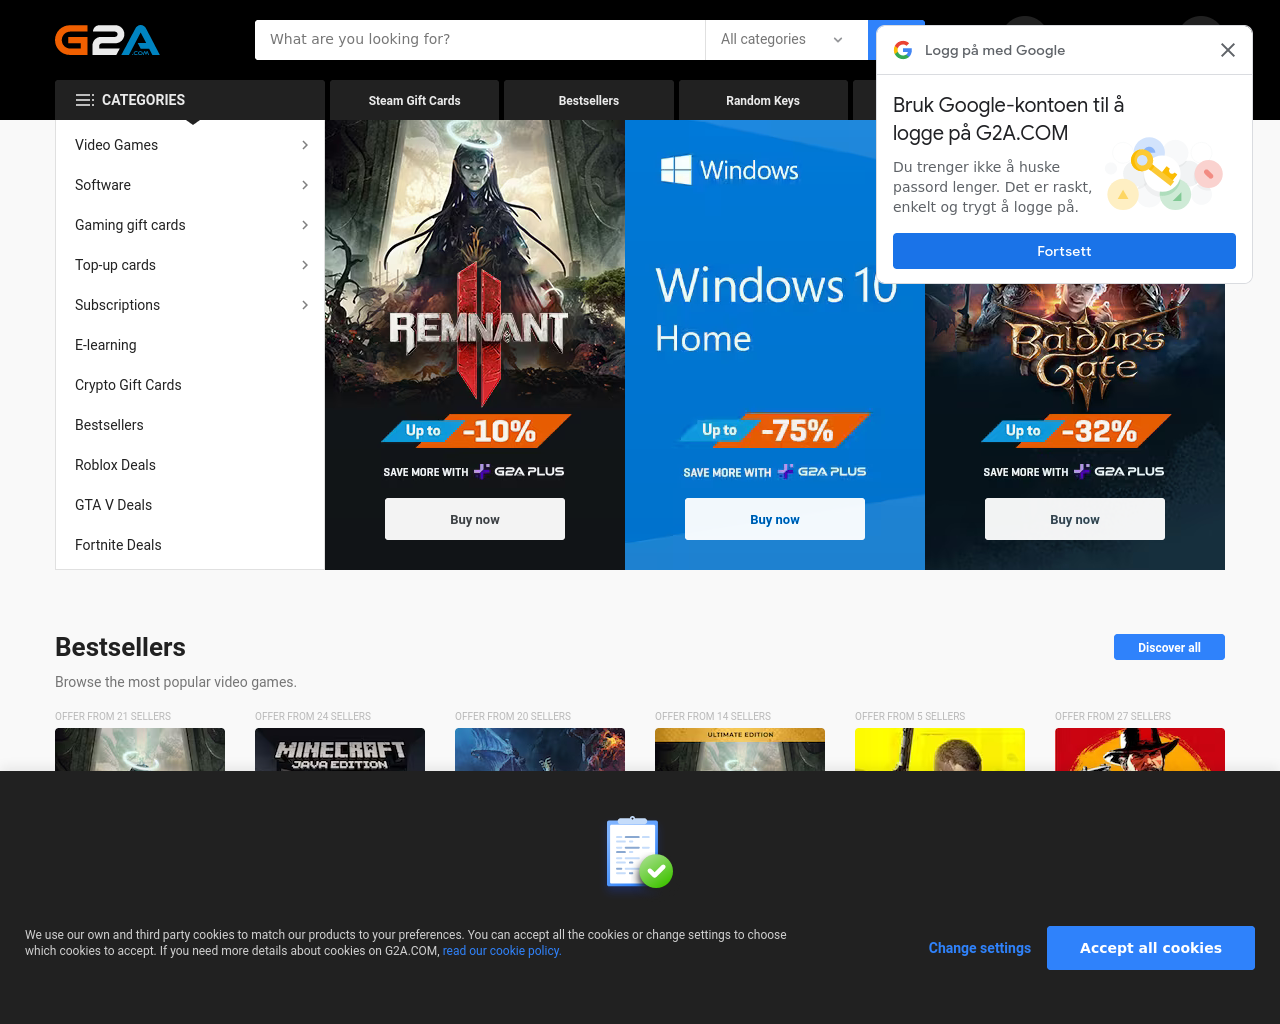Click the Google G logo icon
1280x1024 pixels.
coord(903,50)
